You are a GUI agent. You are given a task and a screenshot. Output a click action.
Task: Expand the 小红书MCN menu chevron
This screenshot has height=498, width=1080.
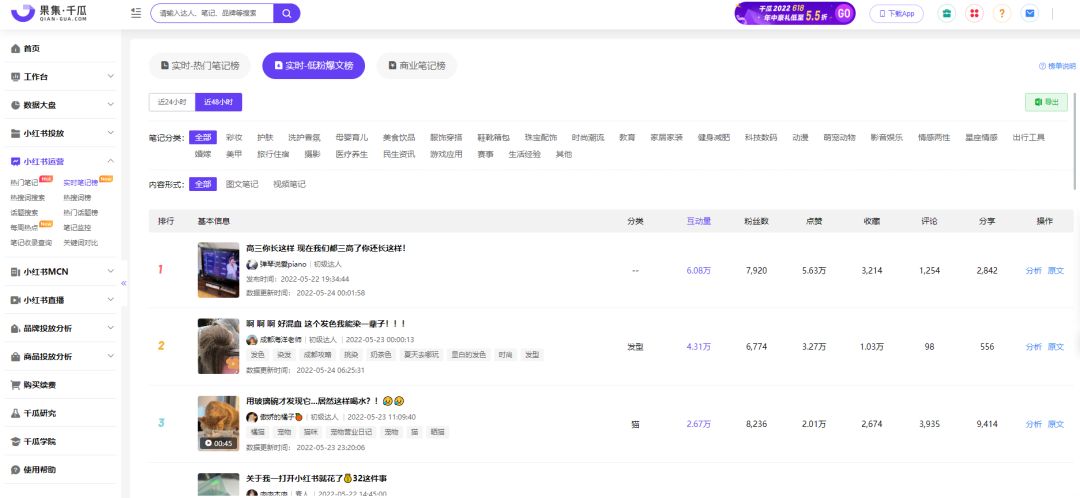pyautogui.click(x=110, y=272)
